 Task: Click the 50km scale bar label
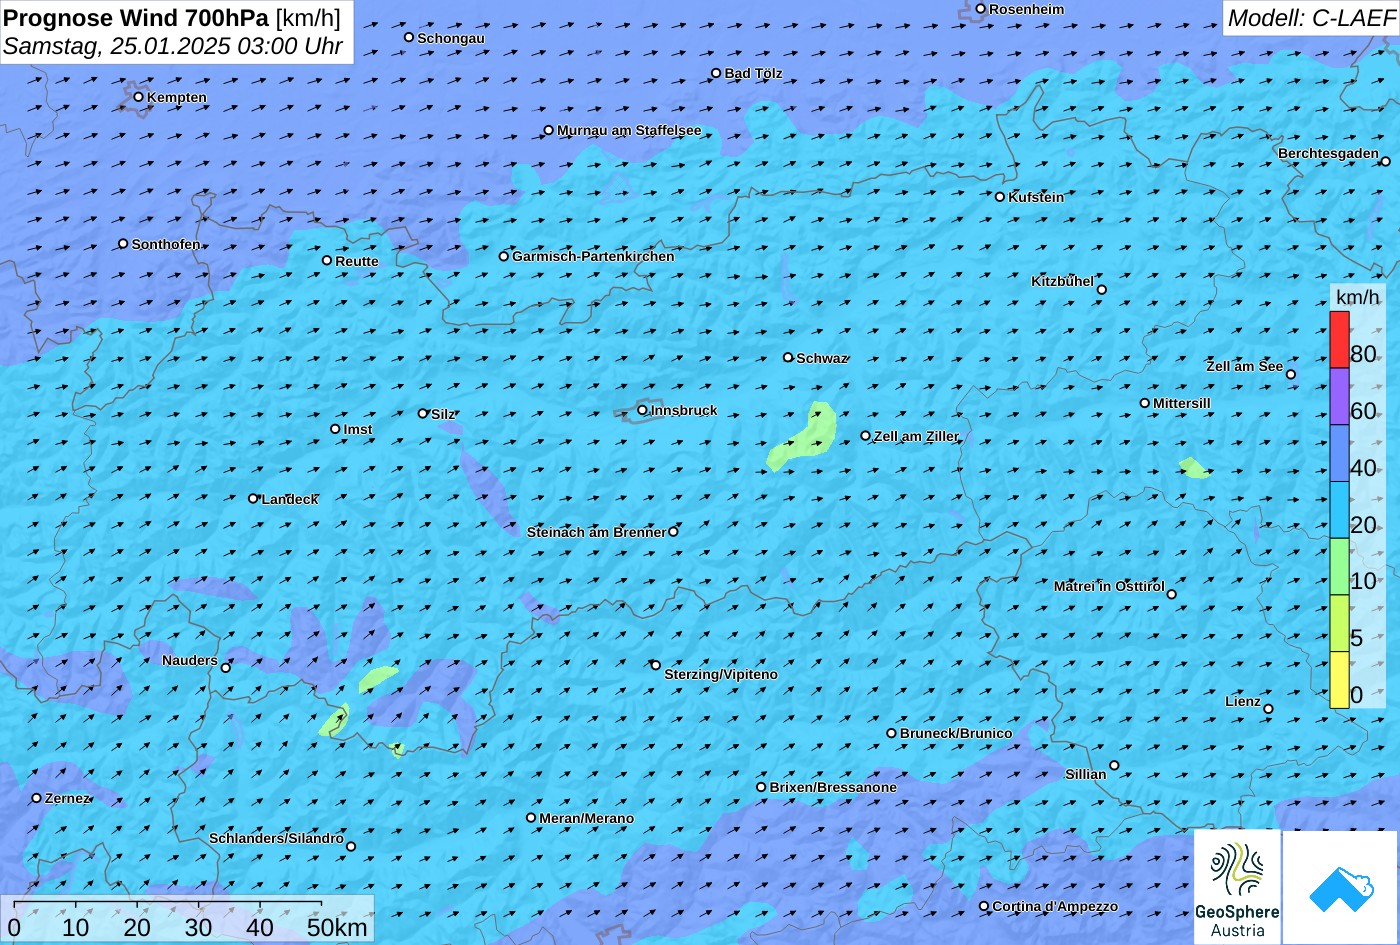pyautogui.click(x=337, y=927)
